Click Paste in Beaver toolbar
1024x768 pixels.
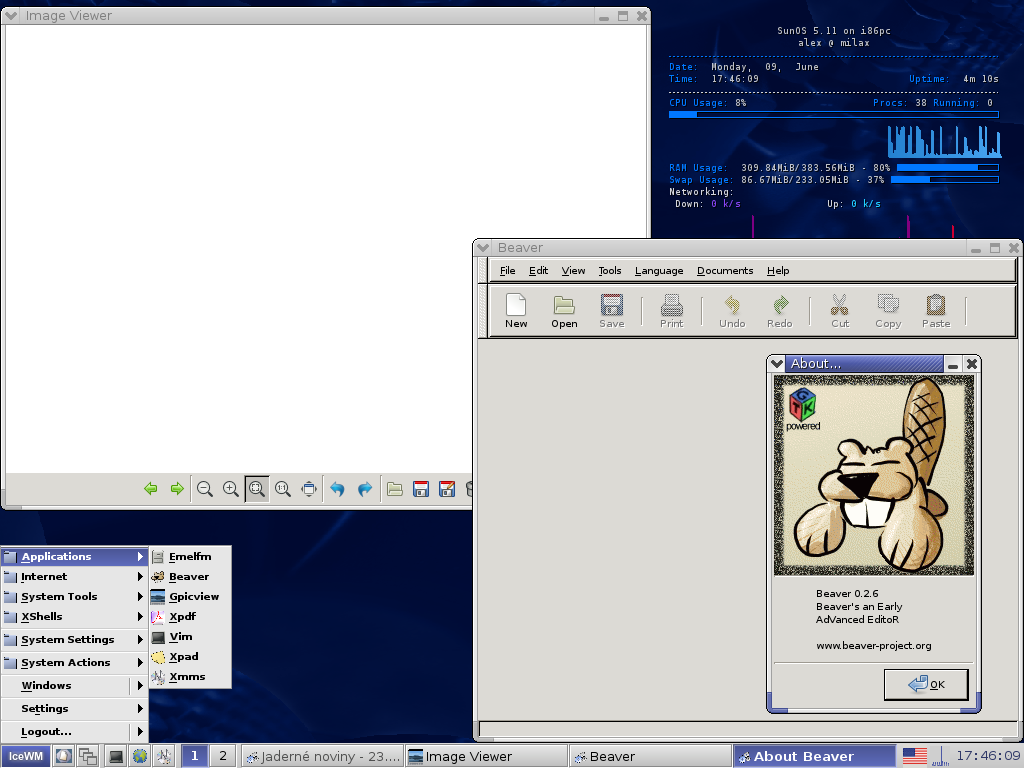click(x=936, y=311)
